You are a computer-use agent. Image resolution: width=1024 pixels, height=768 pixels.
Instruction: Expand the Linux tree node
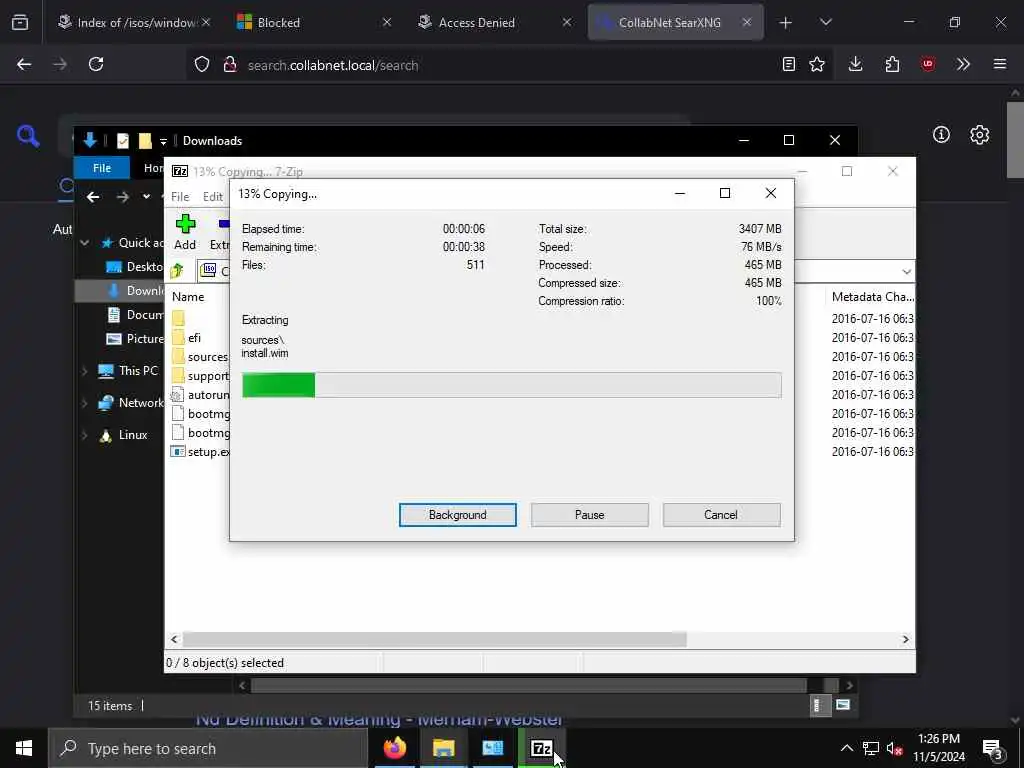click(x=85, y=435)
